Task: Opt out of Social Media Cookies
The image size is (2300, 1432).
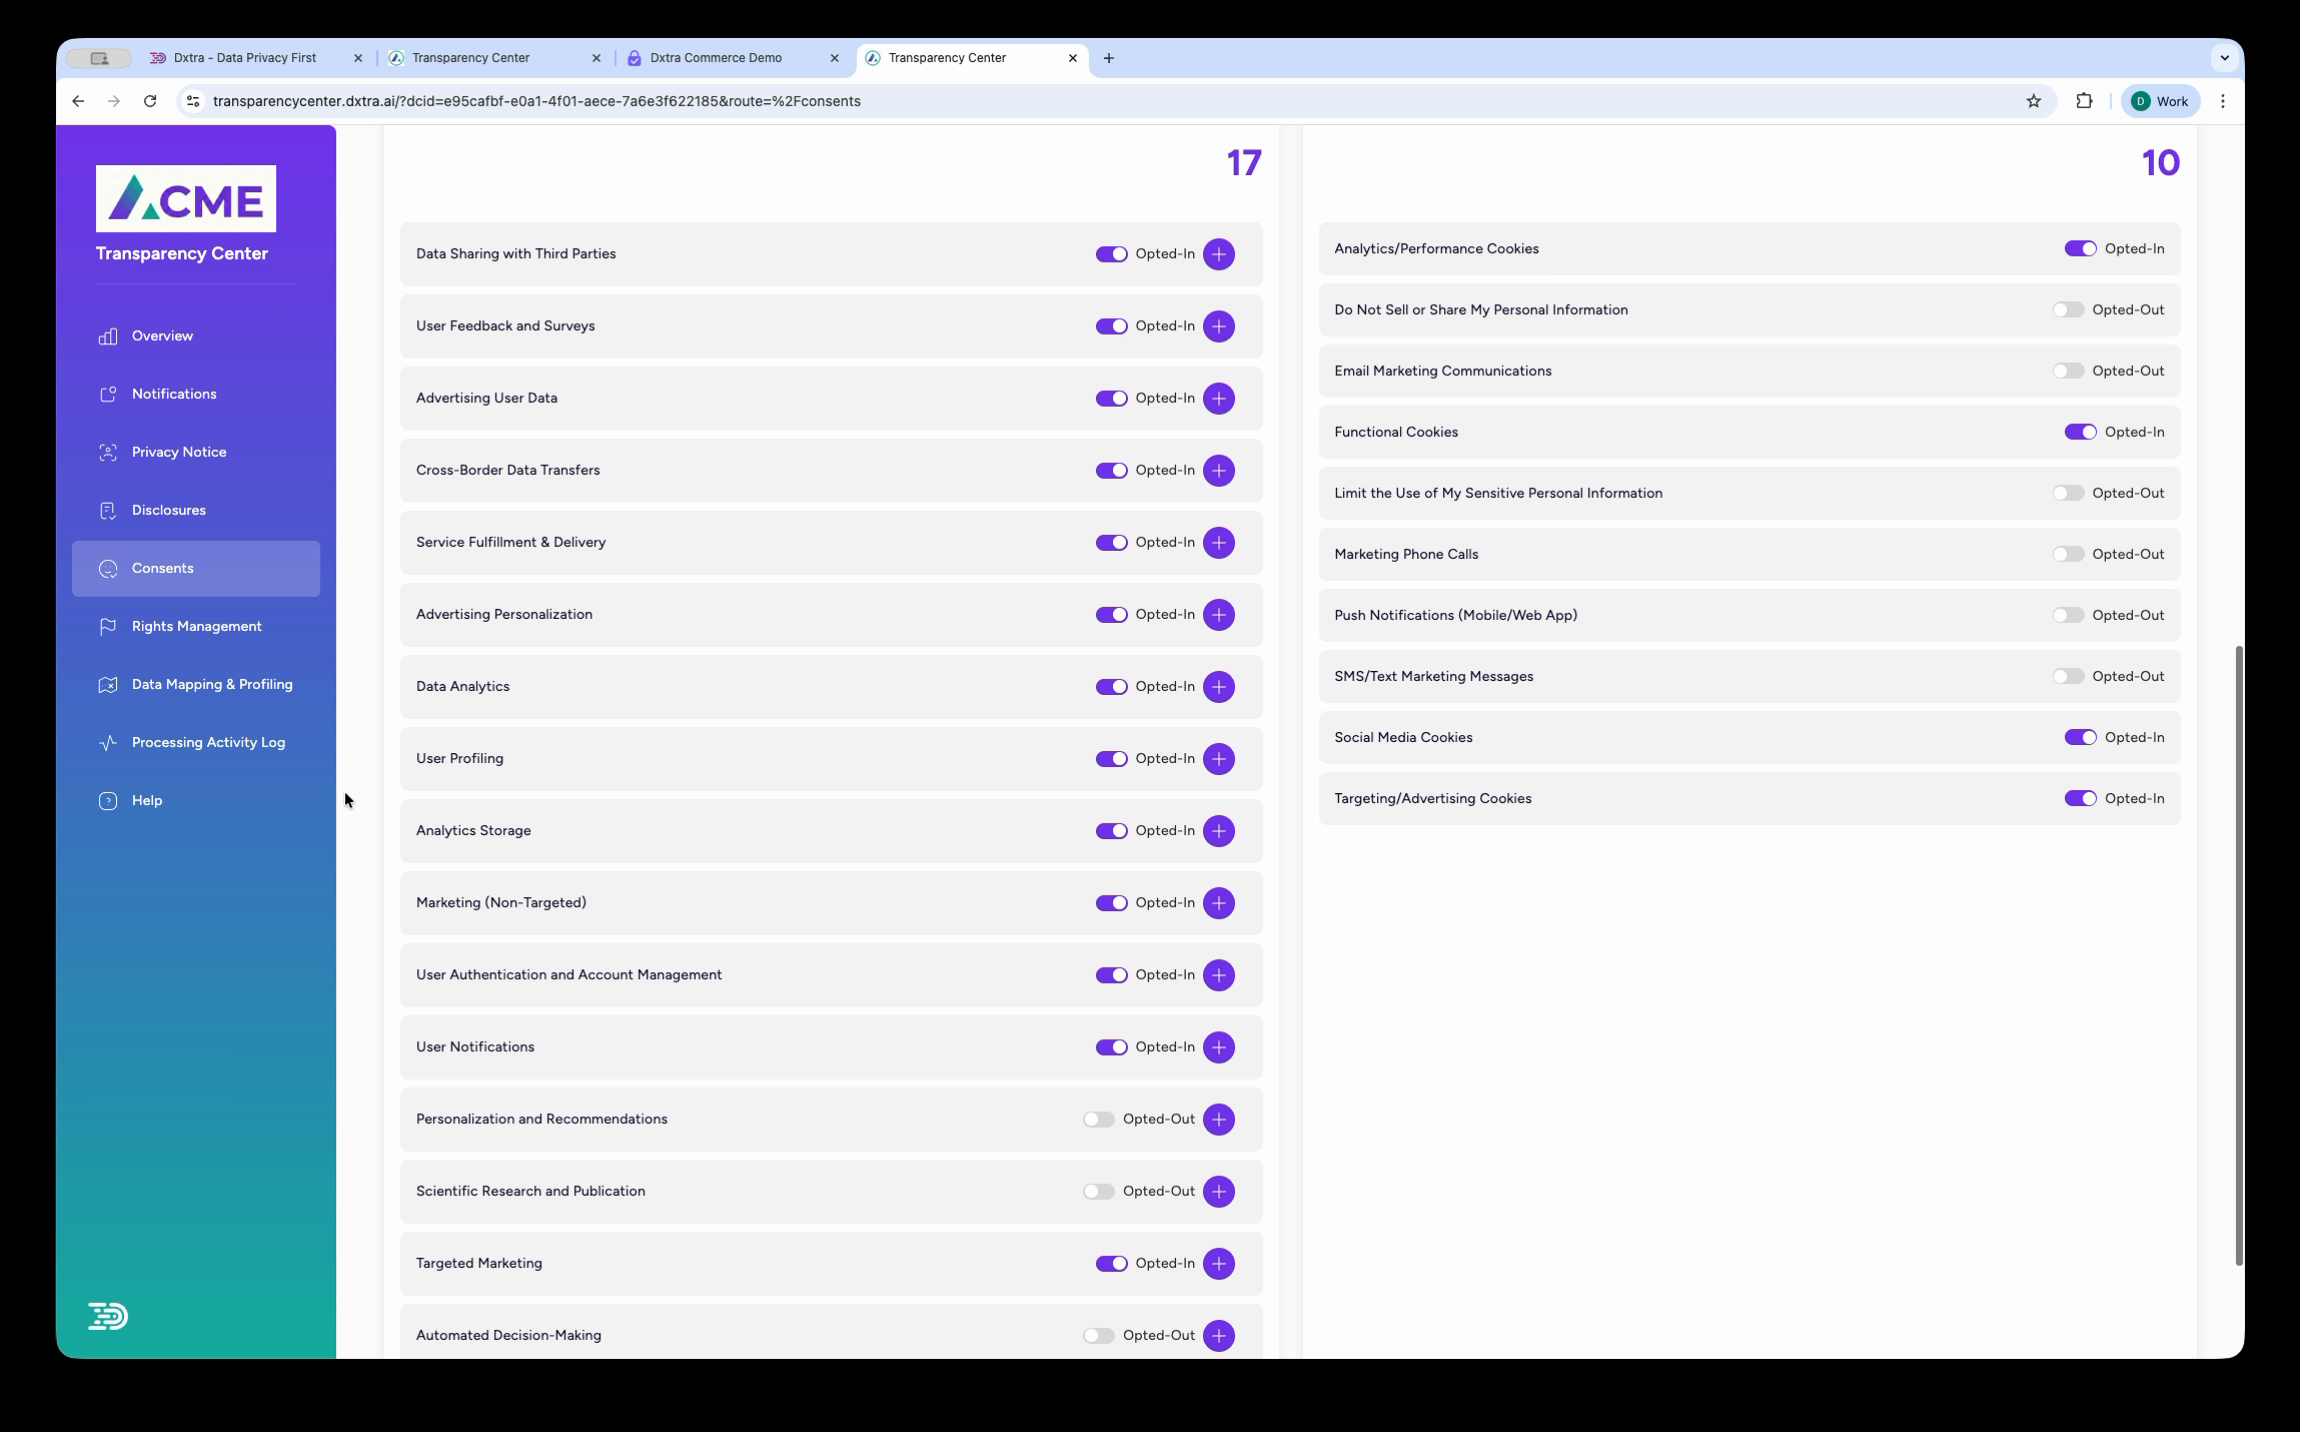Action: pyautogui.click(x=2080, y=737)
